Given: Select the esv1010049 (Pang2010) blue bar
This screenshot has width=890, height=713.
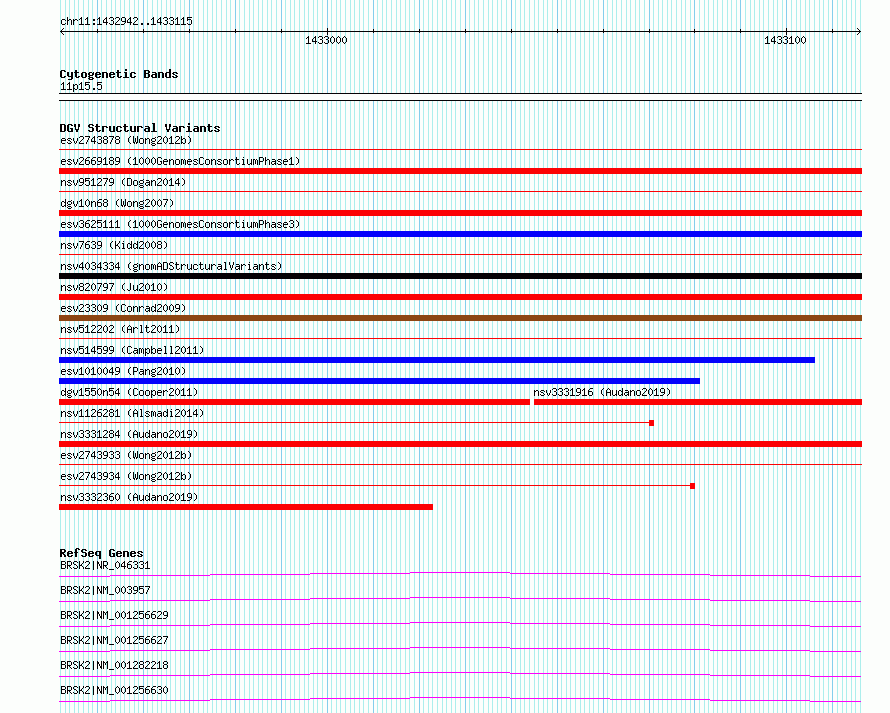Looking at the screenshot, I should (x=379, y=381).
